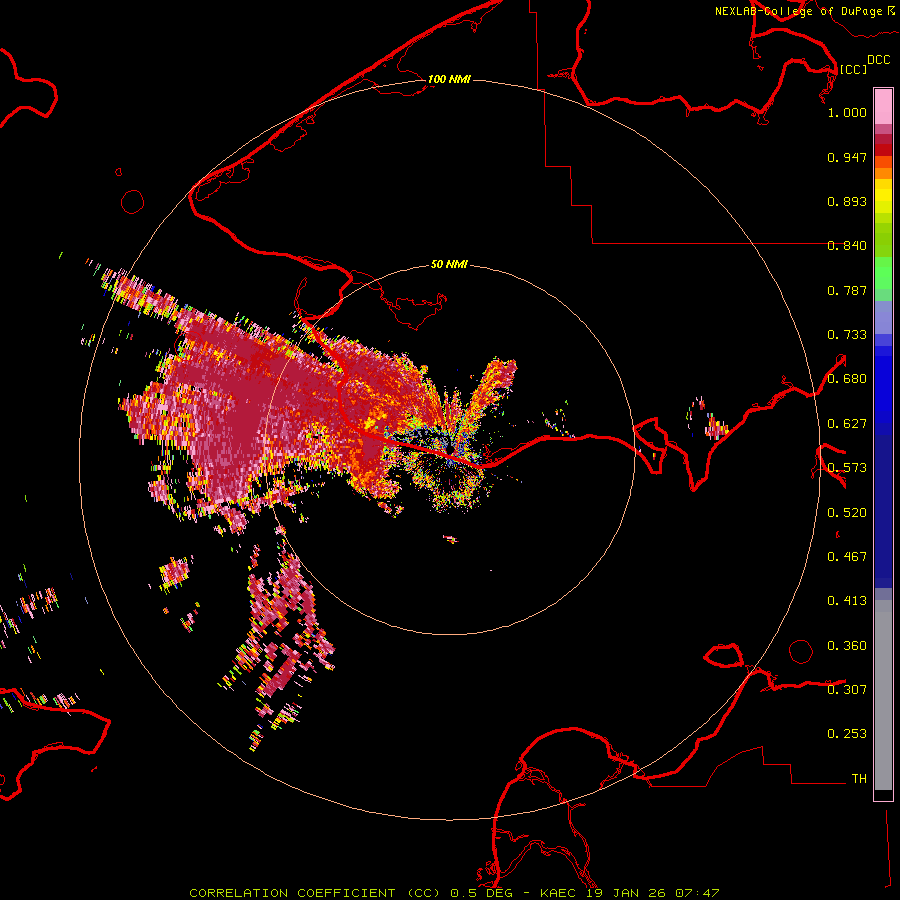Click the 0.733 colorbar value
Image resolution: width=900 pixels, height=900 pixels.
point(847,335)
